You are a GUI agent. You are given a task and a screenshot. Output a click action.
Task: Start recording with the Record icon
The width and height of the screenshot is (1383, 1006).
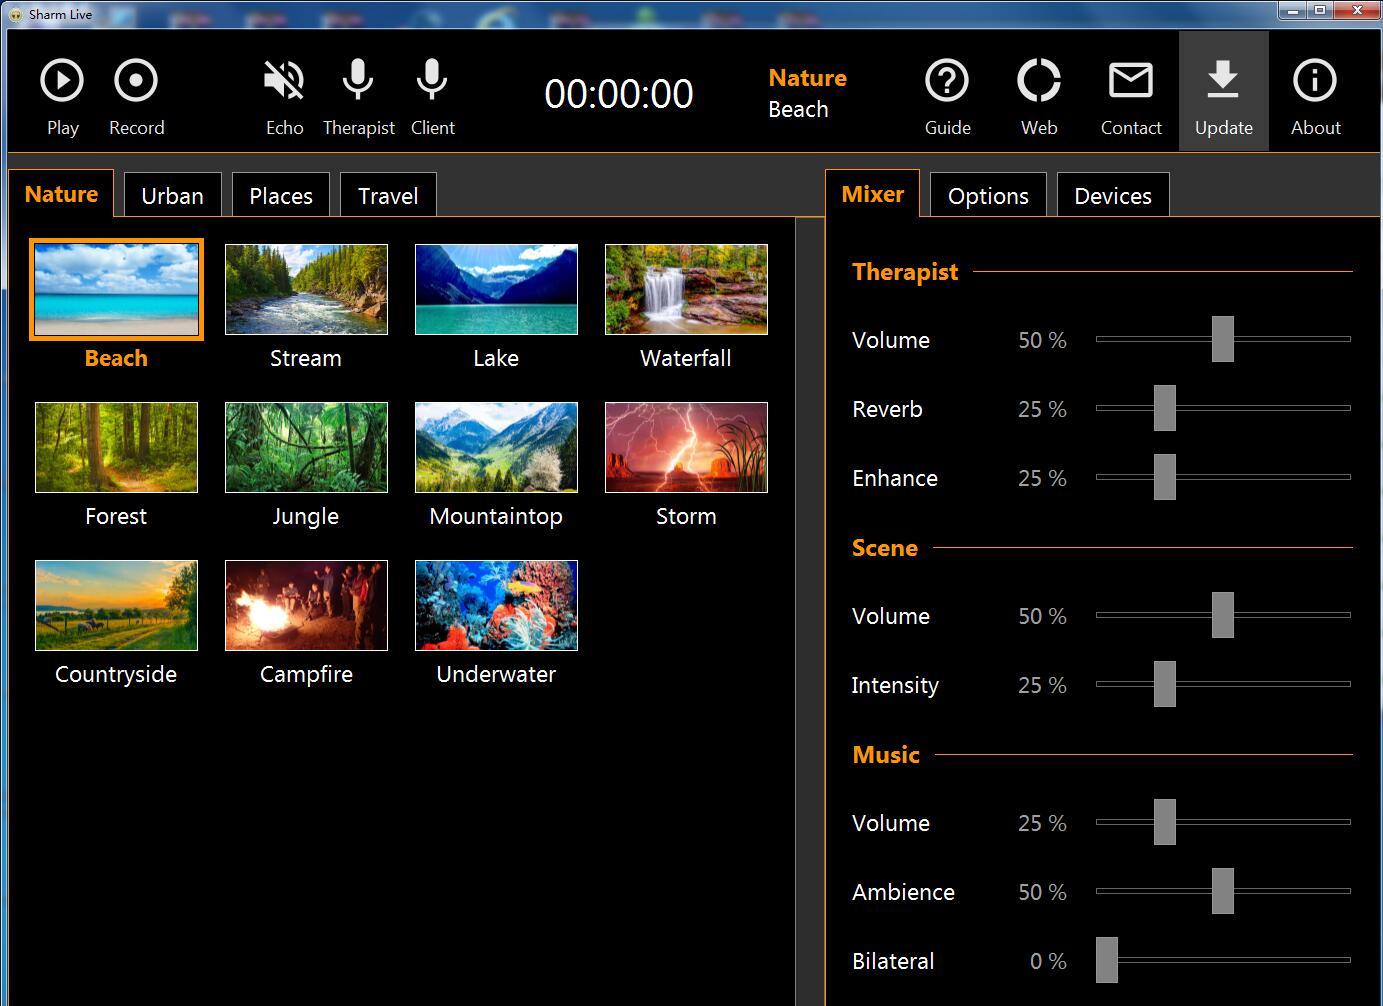pyautogui.click(x=136, y=82)
